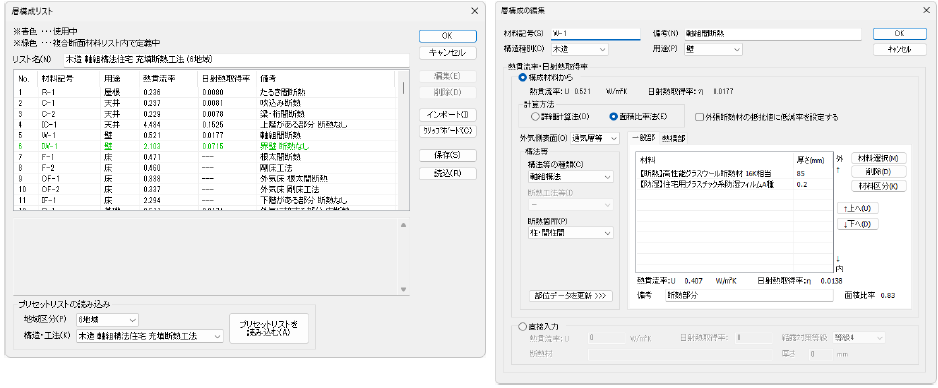Click the layer list vertical scrollbar
The width and height of the screenshot is (938, 388).
click(404, 140)
